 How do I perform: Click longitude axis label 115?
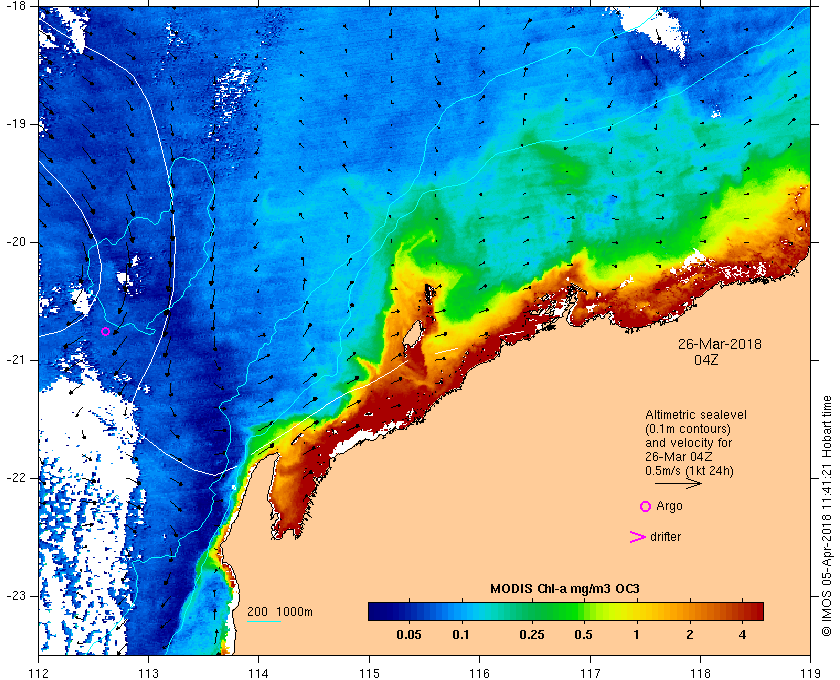tap(369, 674)
